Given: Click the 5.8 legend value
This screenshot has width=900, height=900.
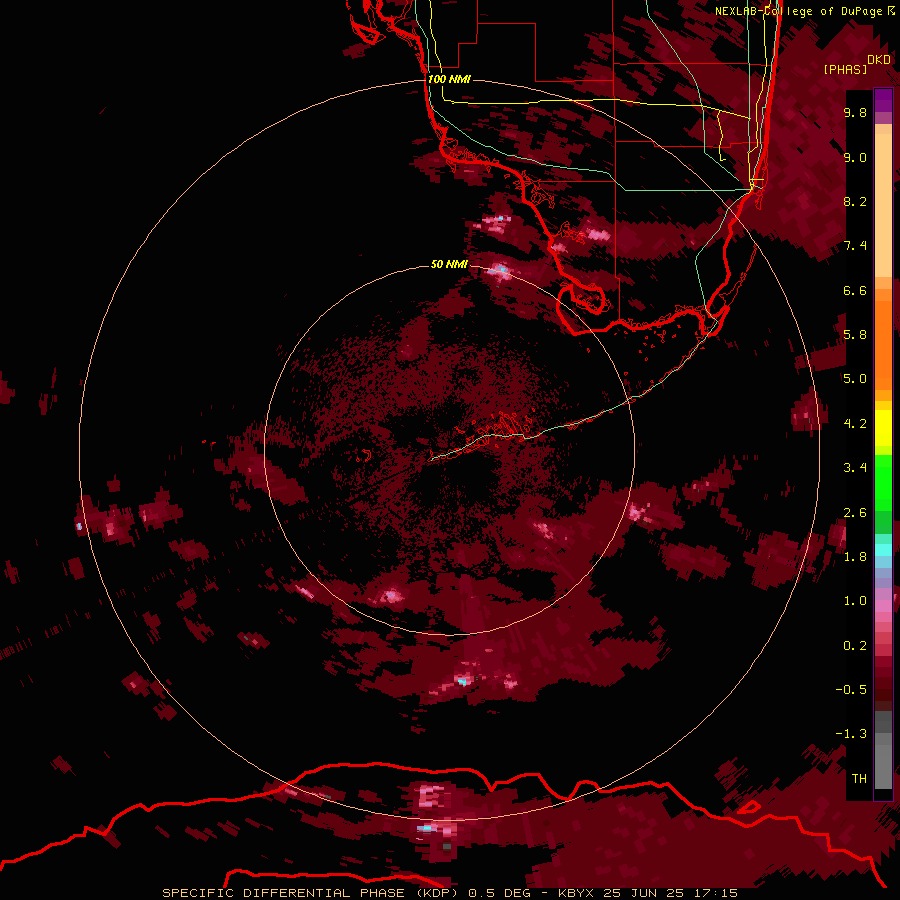Looking at the screenshot, I should (855, 335).
